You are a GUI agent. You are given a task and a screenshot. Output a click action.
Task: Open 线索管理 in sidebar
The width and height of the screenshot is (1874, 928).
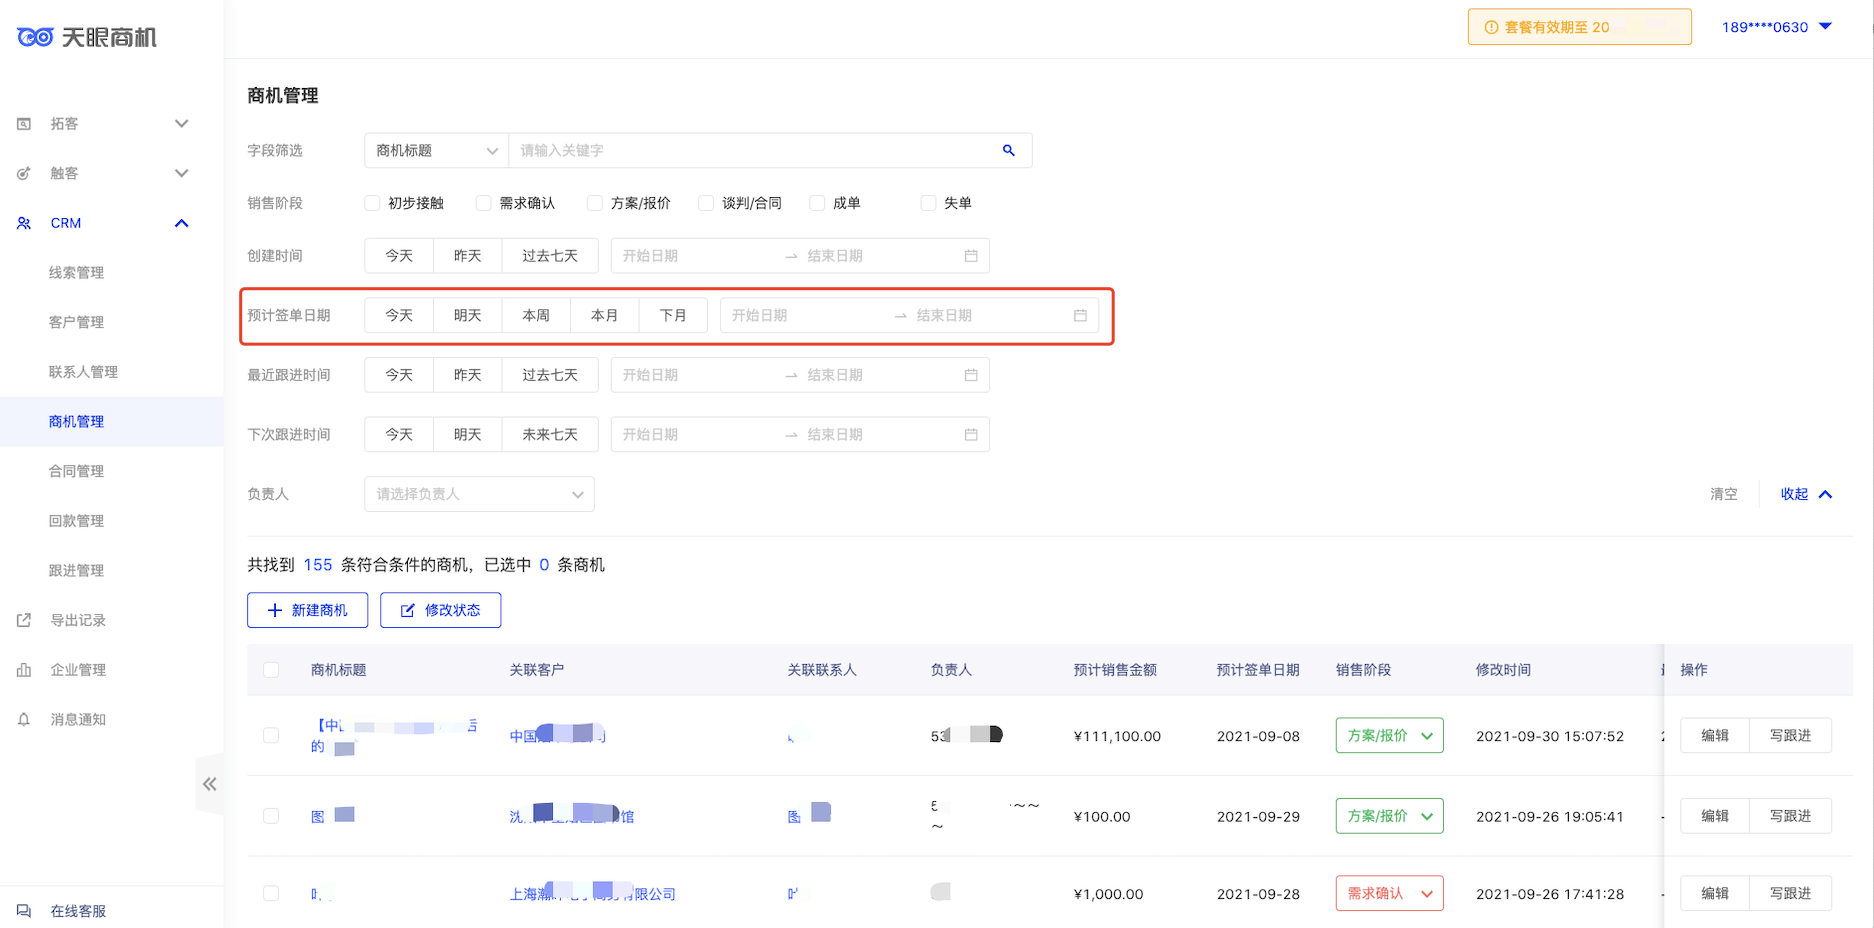(x=76, y=272)
